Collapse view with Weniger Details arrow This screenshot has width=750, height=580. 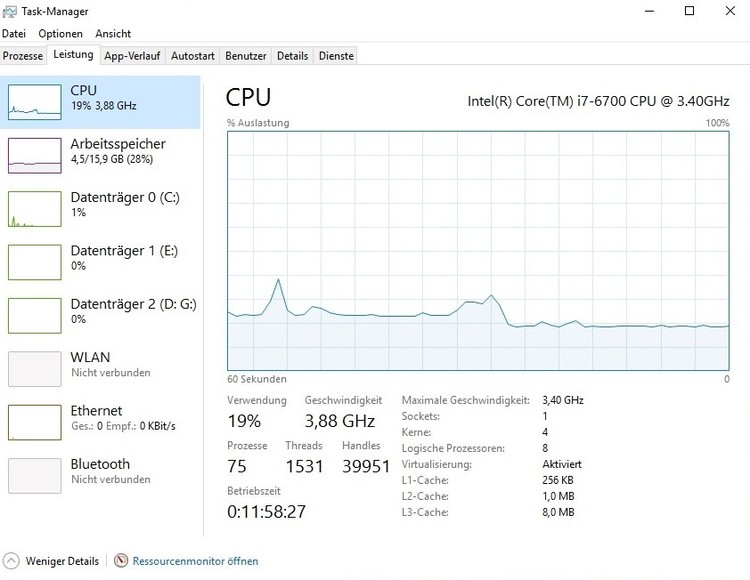(x=12, y=561)
